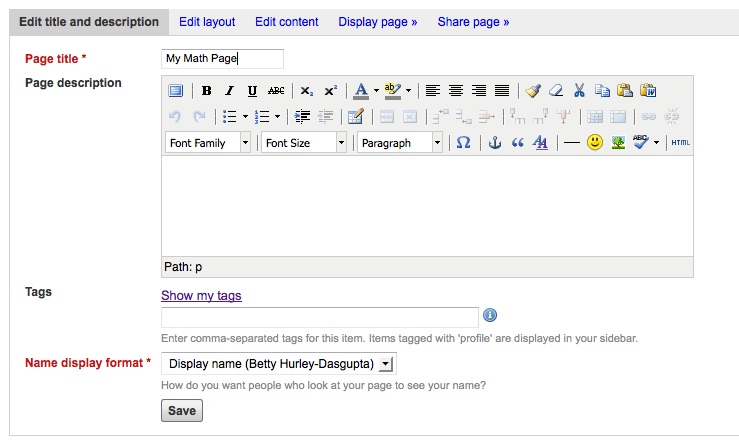Toggle underline text formatting
The width and height of the screenshot is (739, 440).
coord(252,91)
